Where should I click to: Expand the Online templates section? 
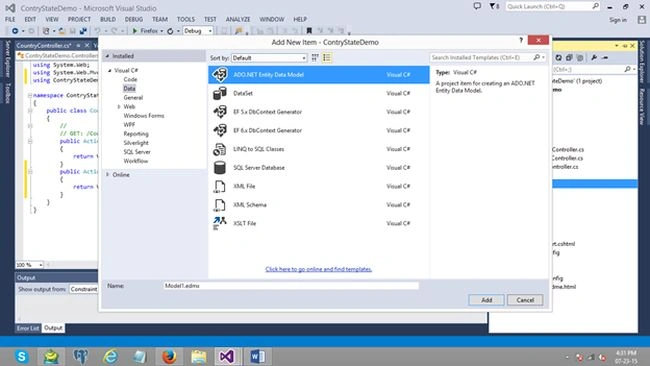click(x=108, y=175)
